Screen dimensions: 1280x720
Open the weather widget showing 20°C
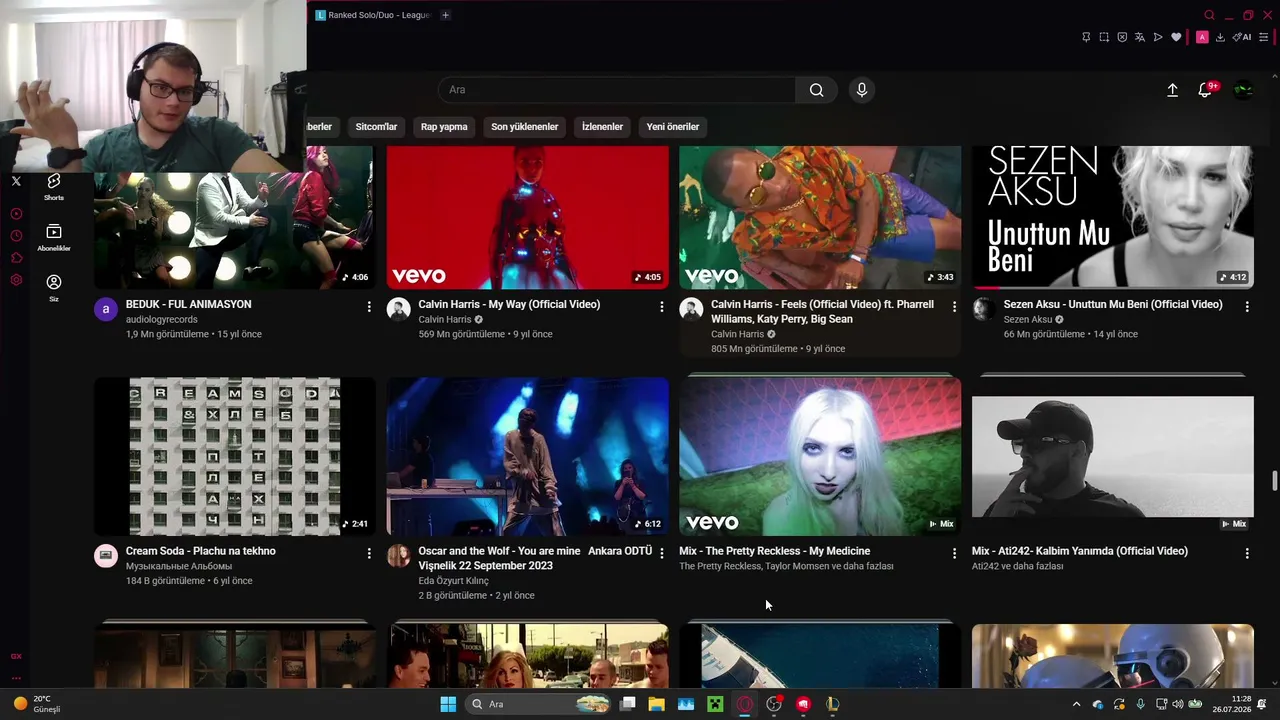point(37,704)
